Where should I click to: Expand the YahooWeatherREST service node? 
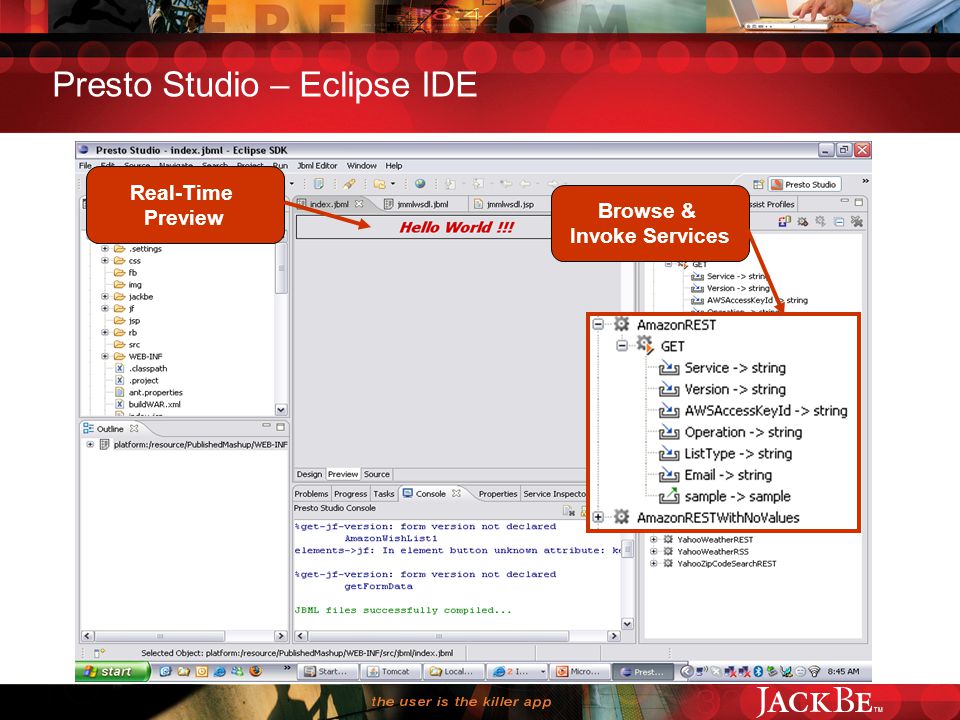653,539
